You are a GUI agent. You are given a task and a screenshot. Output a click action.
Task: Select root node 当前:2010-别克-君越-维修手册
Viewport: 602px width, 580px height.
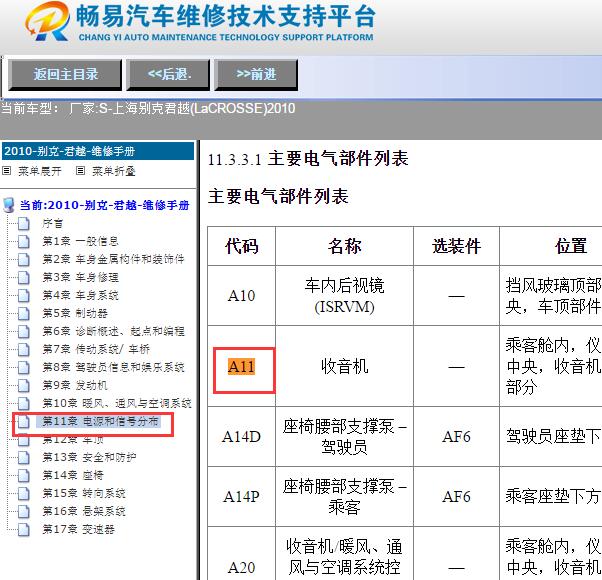pyautogui.click(x=104, y=205)
